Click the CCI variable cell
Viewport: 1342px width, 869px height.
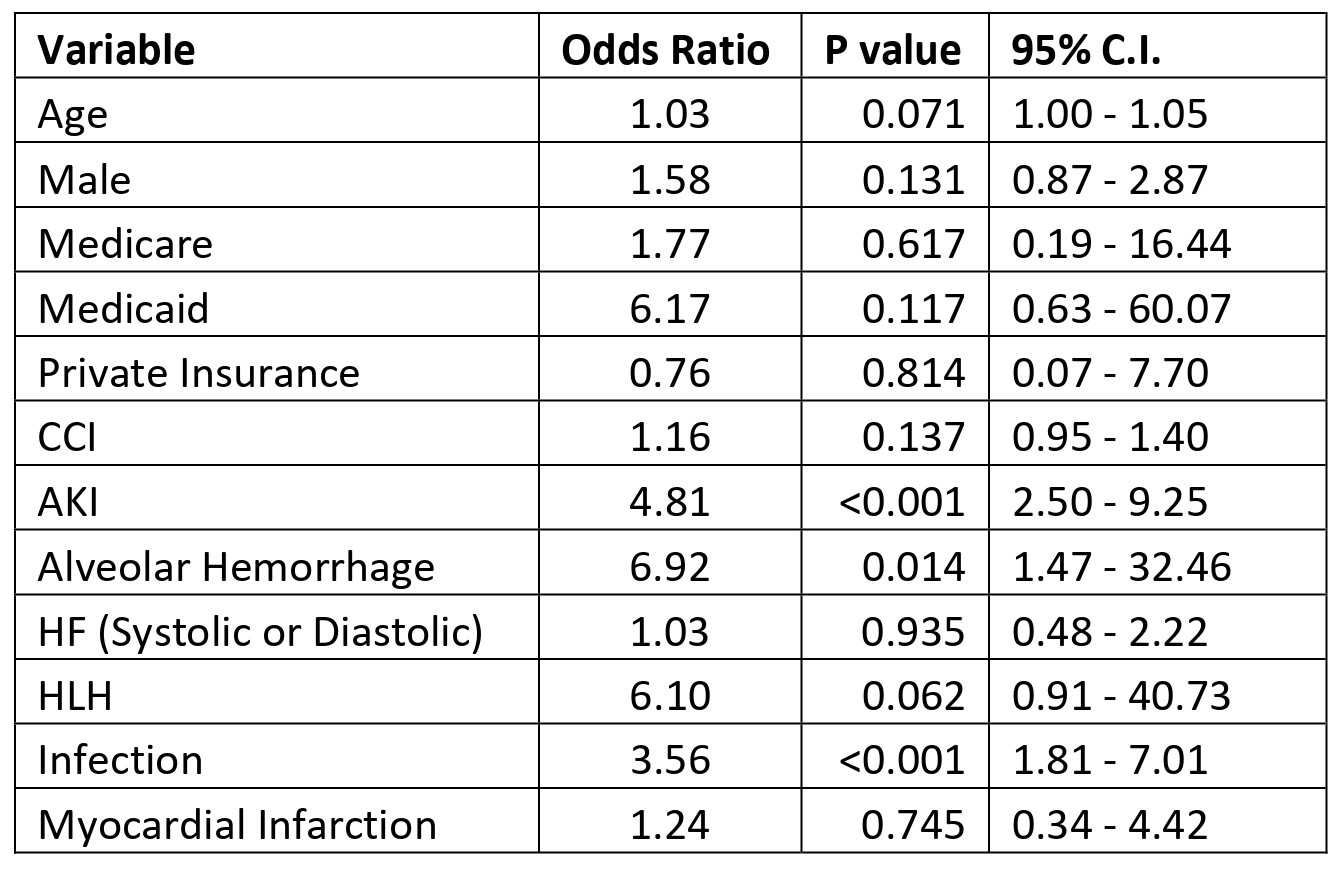coord(67,437)
